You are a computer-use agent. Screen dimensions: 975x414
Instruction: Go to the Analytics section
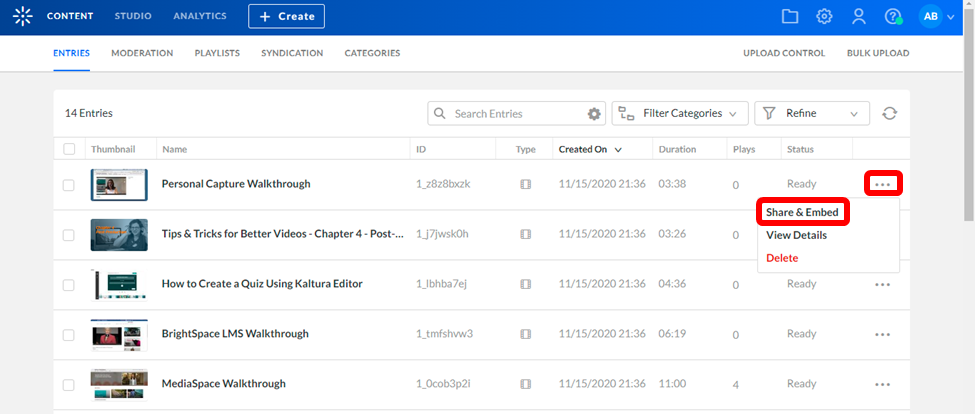(200, 16)
